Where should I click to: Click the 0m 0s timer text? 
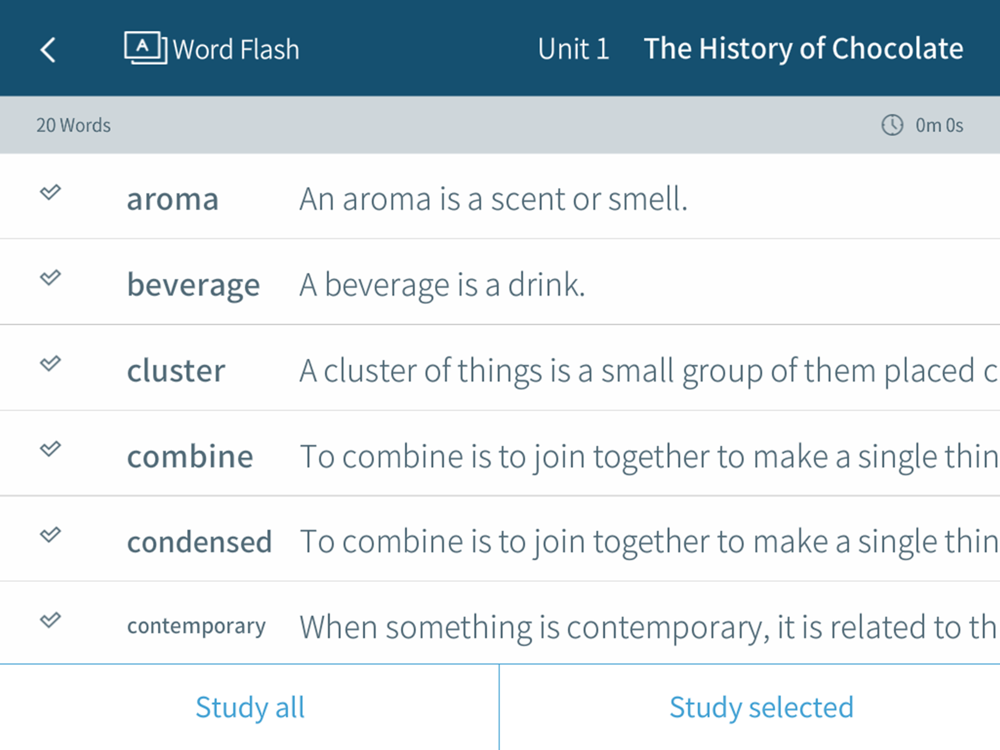point(939,125)
